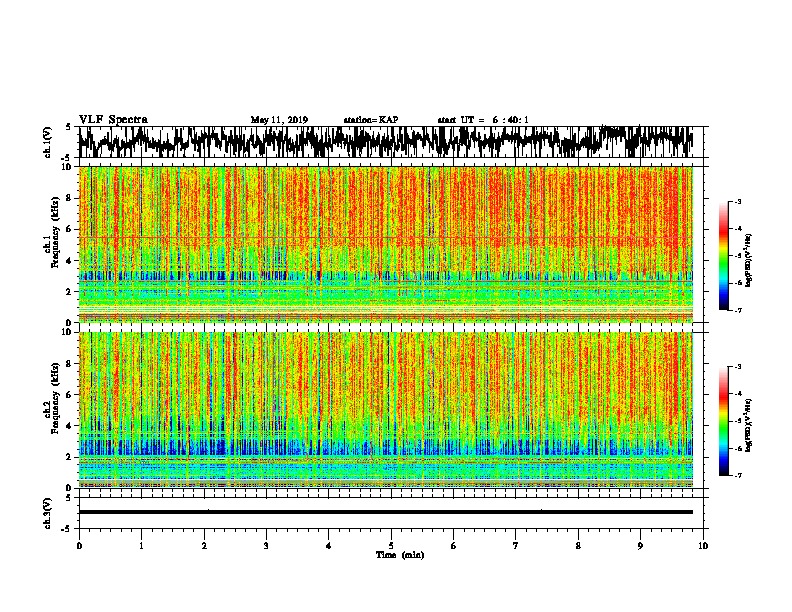Click the time axis tick label 0
Viewport: 792px width, 612px height.
pyautogui.click(x=79, y=546)
